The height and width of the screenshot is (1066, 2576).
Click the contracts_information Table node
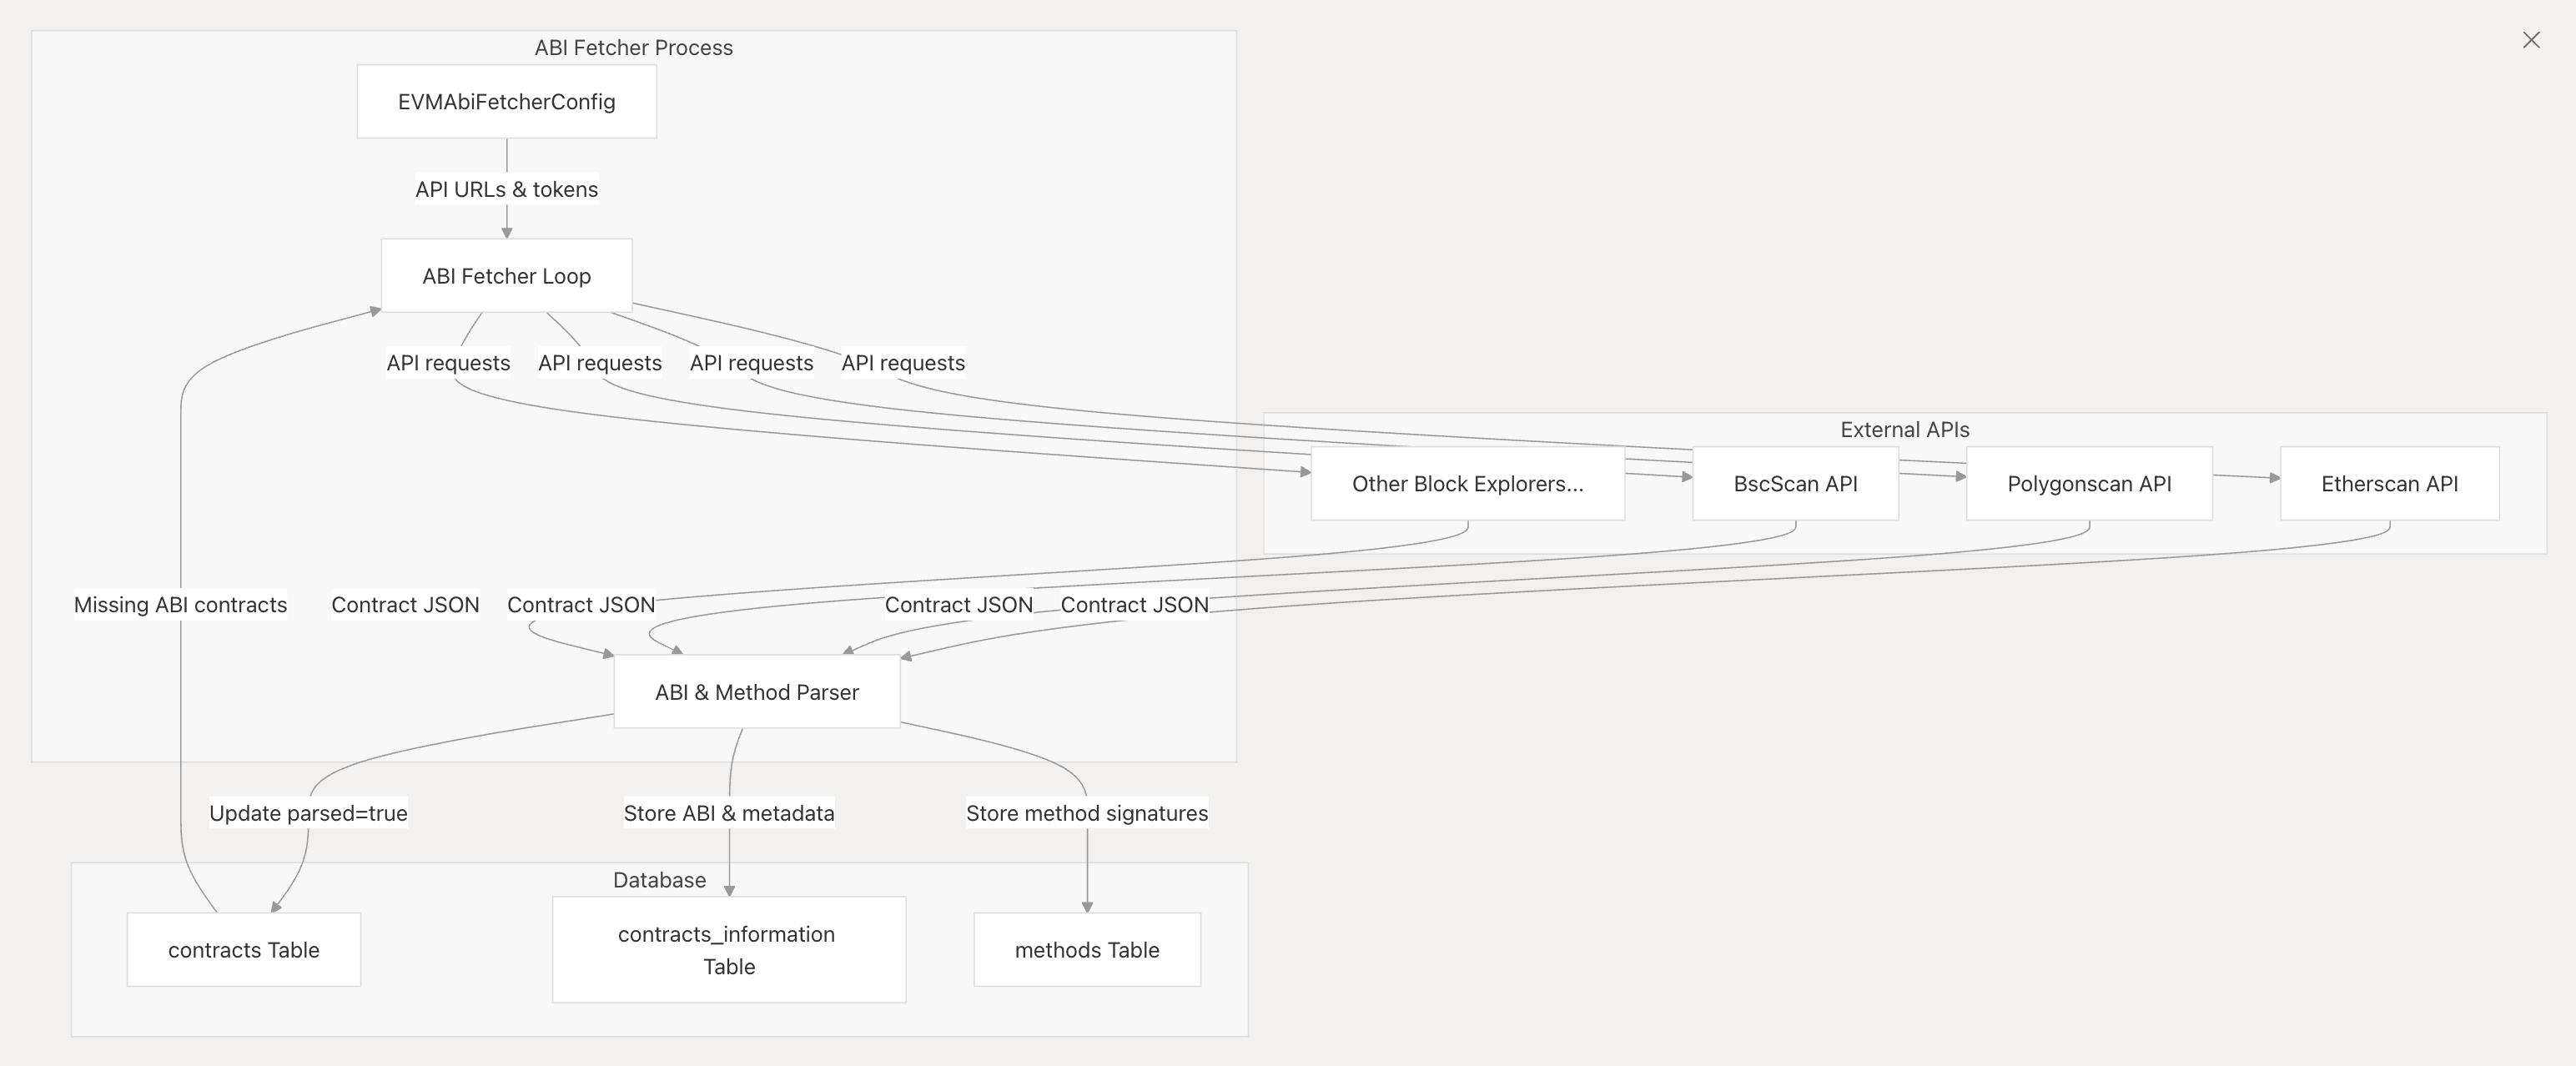click(728, 950)
